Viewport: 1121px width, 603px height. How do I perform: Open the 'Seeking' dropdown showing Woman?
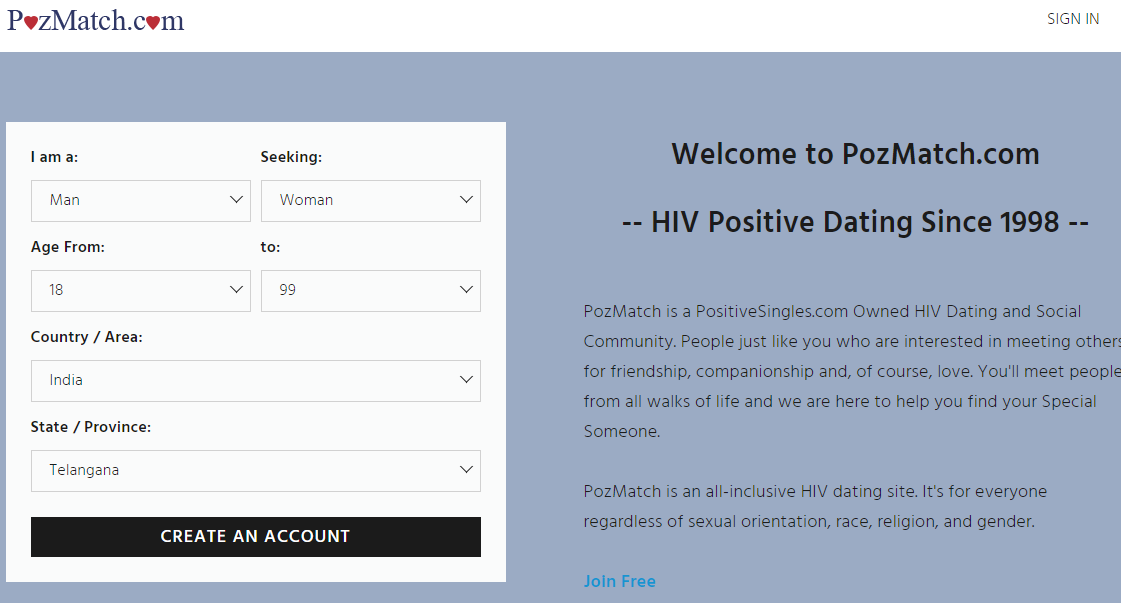370,200
